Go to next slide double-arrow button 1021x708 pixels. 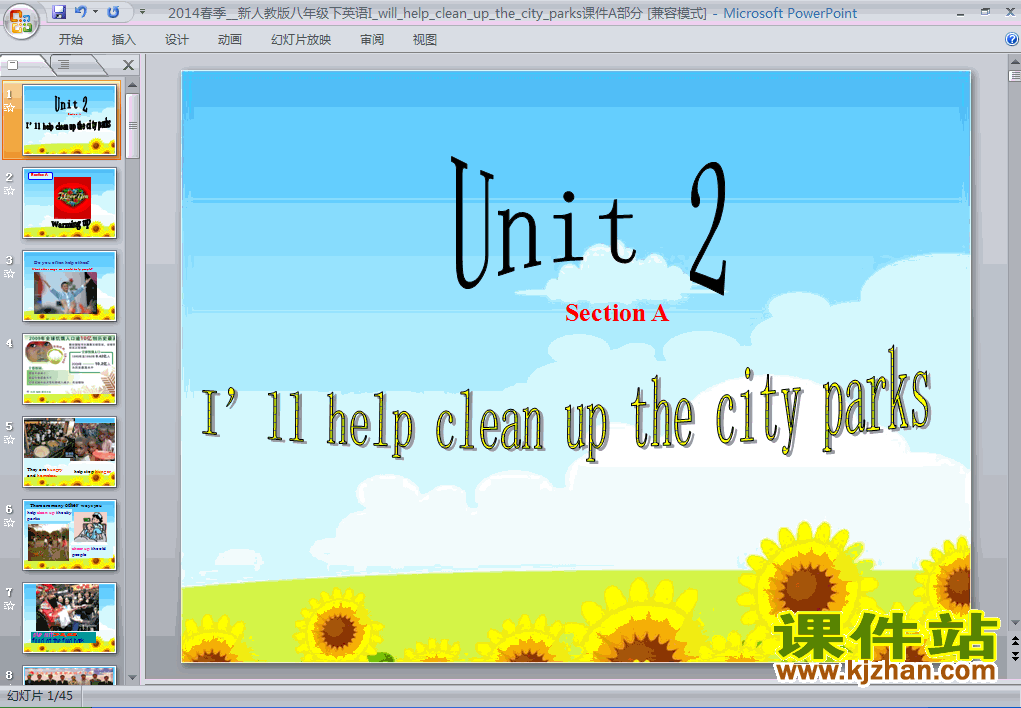(x=1014, y=656)
